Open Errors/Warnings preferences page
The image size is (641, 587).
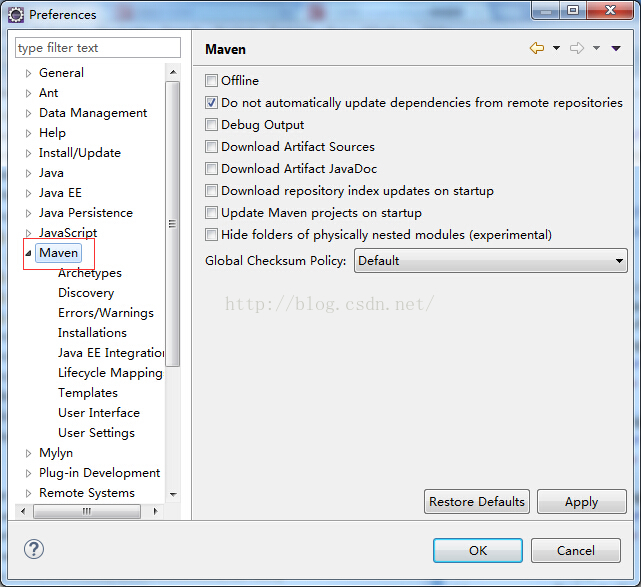(106, 313)
